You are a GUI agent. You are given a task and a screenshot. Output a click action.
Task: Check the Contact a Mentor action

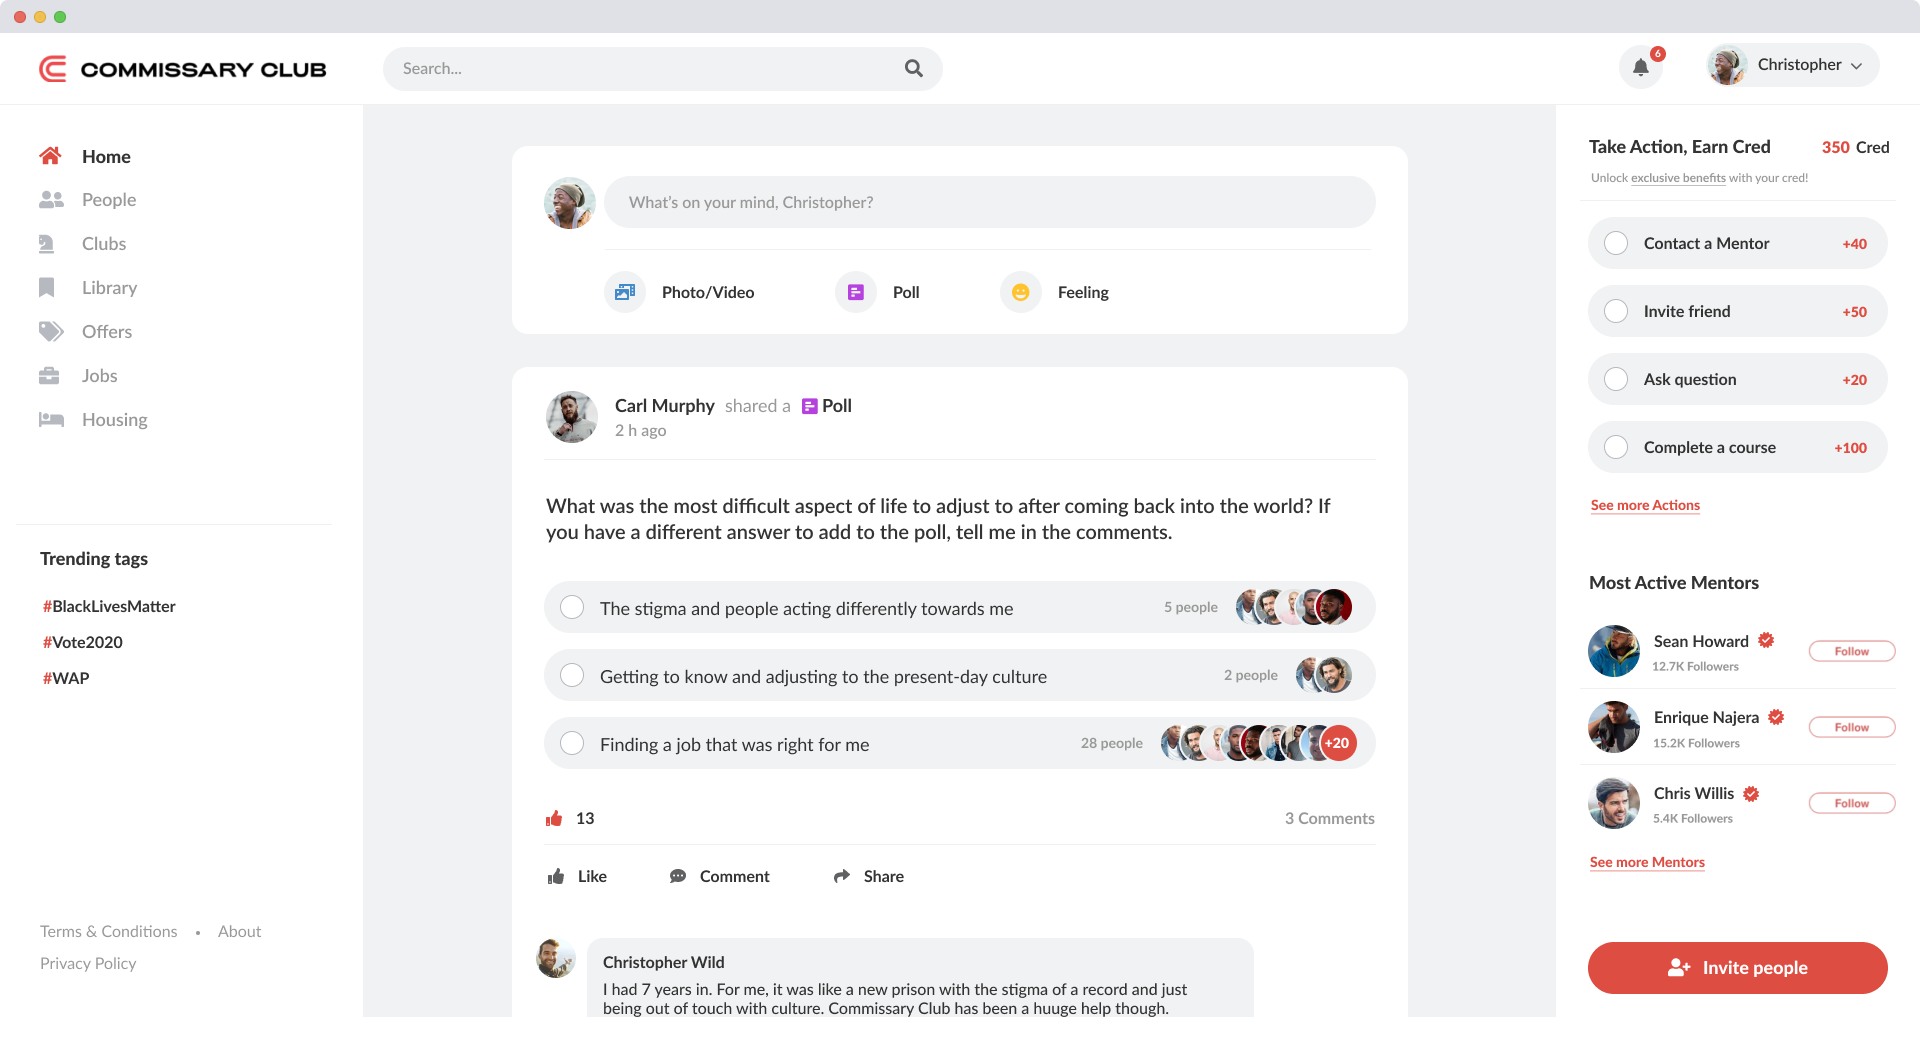coord(1616,243)
